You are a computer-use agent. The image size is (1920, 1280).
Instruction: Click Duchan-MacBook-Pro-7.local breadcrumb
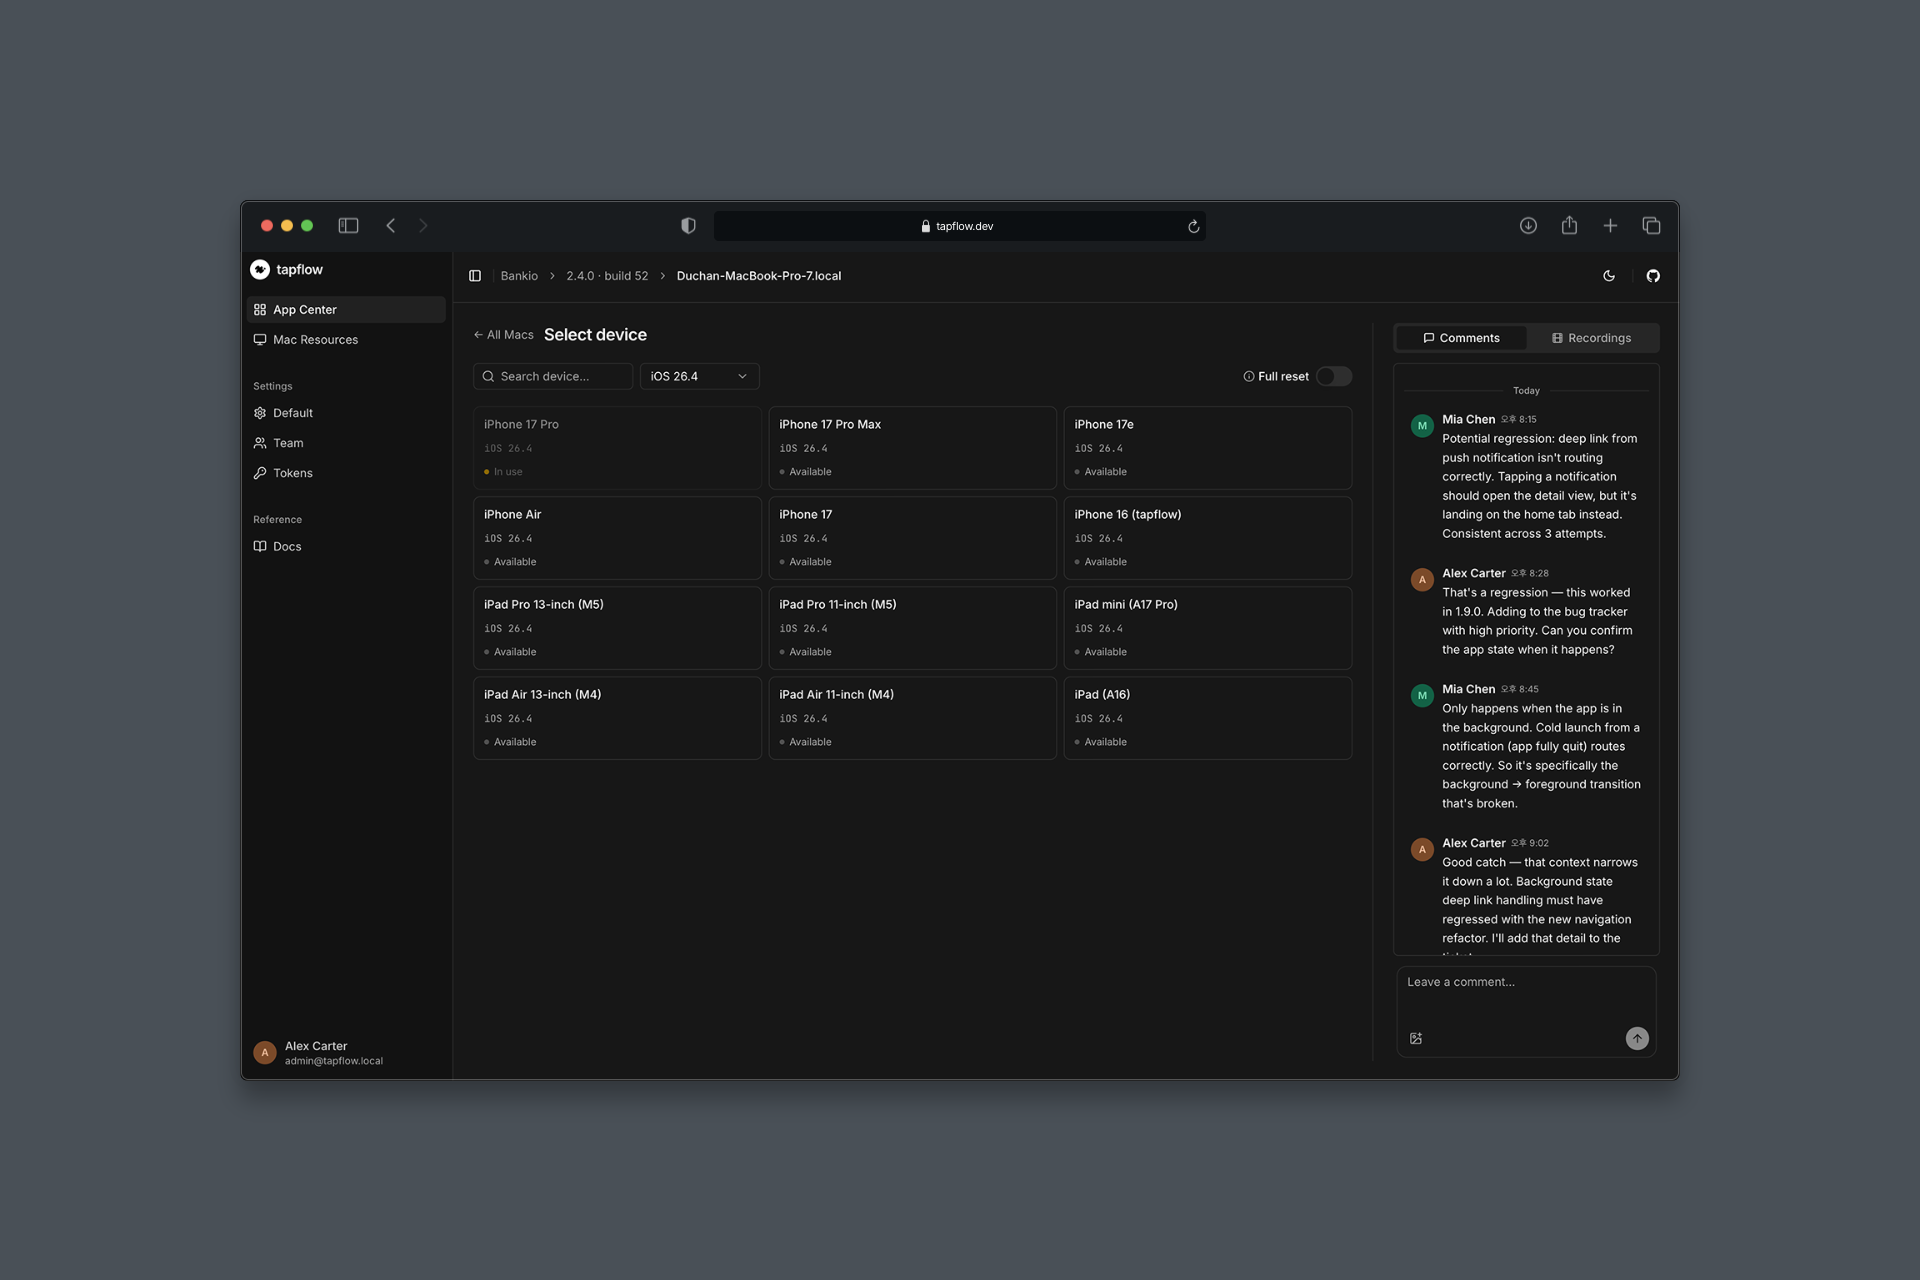(758, 276)
